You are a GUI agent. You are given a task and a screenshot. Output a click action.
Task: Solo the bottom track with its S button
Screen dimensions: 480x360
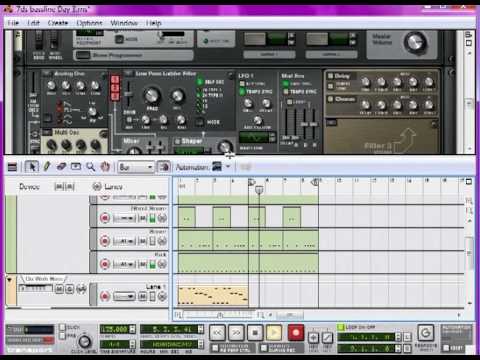[x=70, y=289]
